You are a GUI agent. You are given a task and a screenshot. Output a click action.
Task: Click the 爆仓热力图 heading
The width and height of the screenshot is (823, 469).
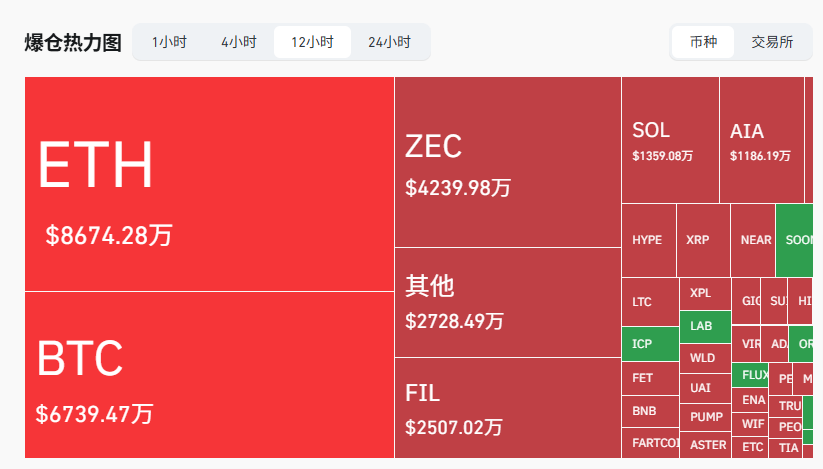73,43
